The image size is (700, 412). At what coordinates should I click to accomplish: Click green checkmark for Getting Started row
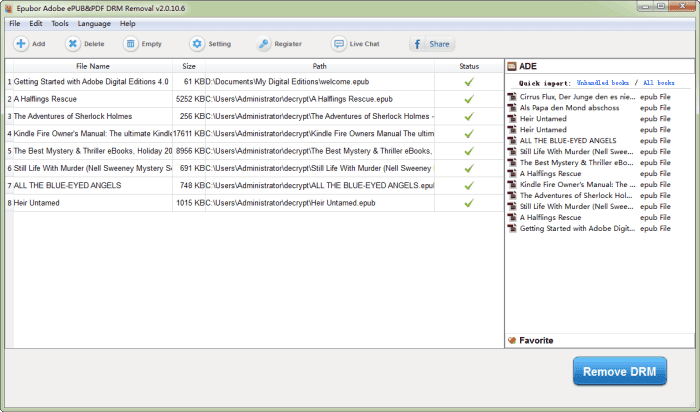(x=469, y=82)
